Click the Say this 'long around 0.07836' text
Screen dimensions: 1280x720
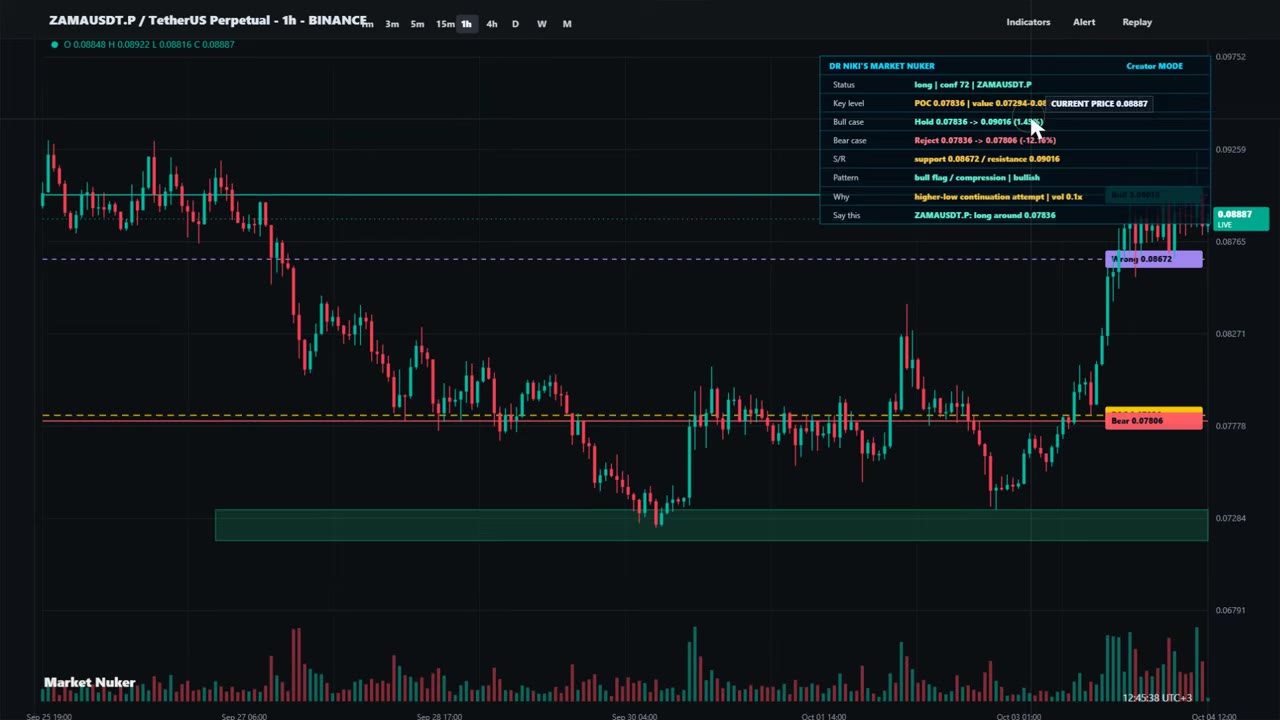click(985, 215)
